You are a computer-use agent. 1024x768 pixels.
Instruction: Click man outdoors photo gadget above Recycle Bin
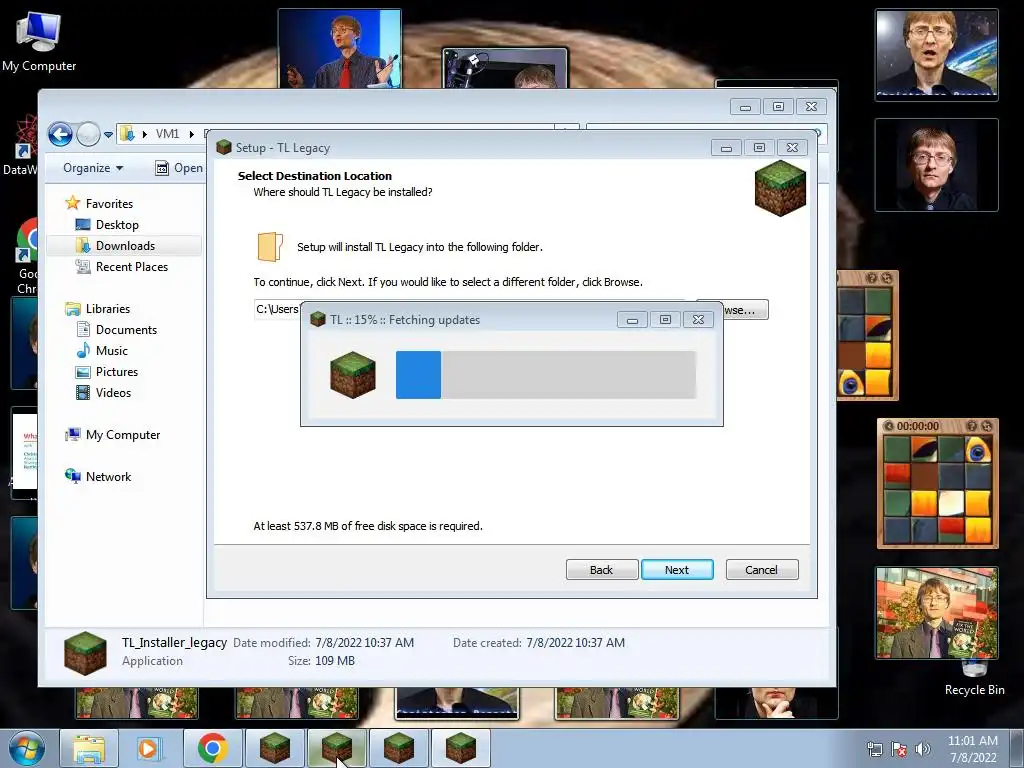[936, 613]
